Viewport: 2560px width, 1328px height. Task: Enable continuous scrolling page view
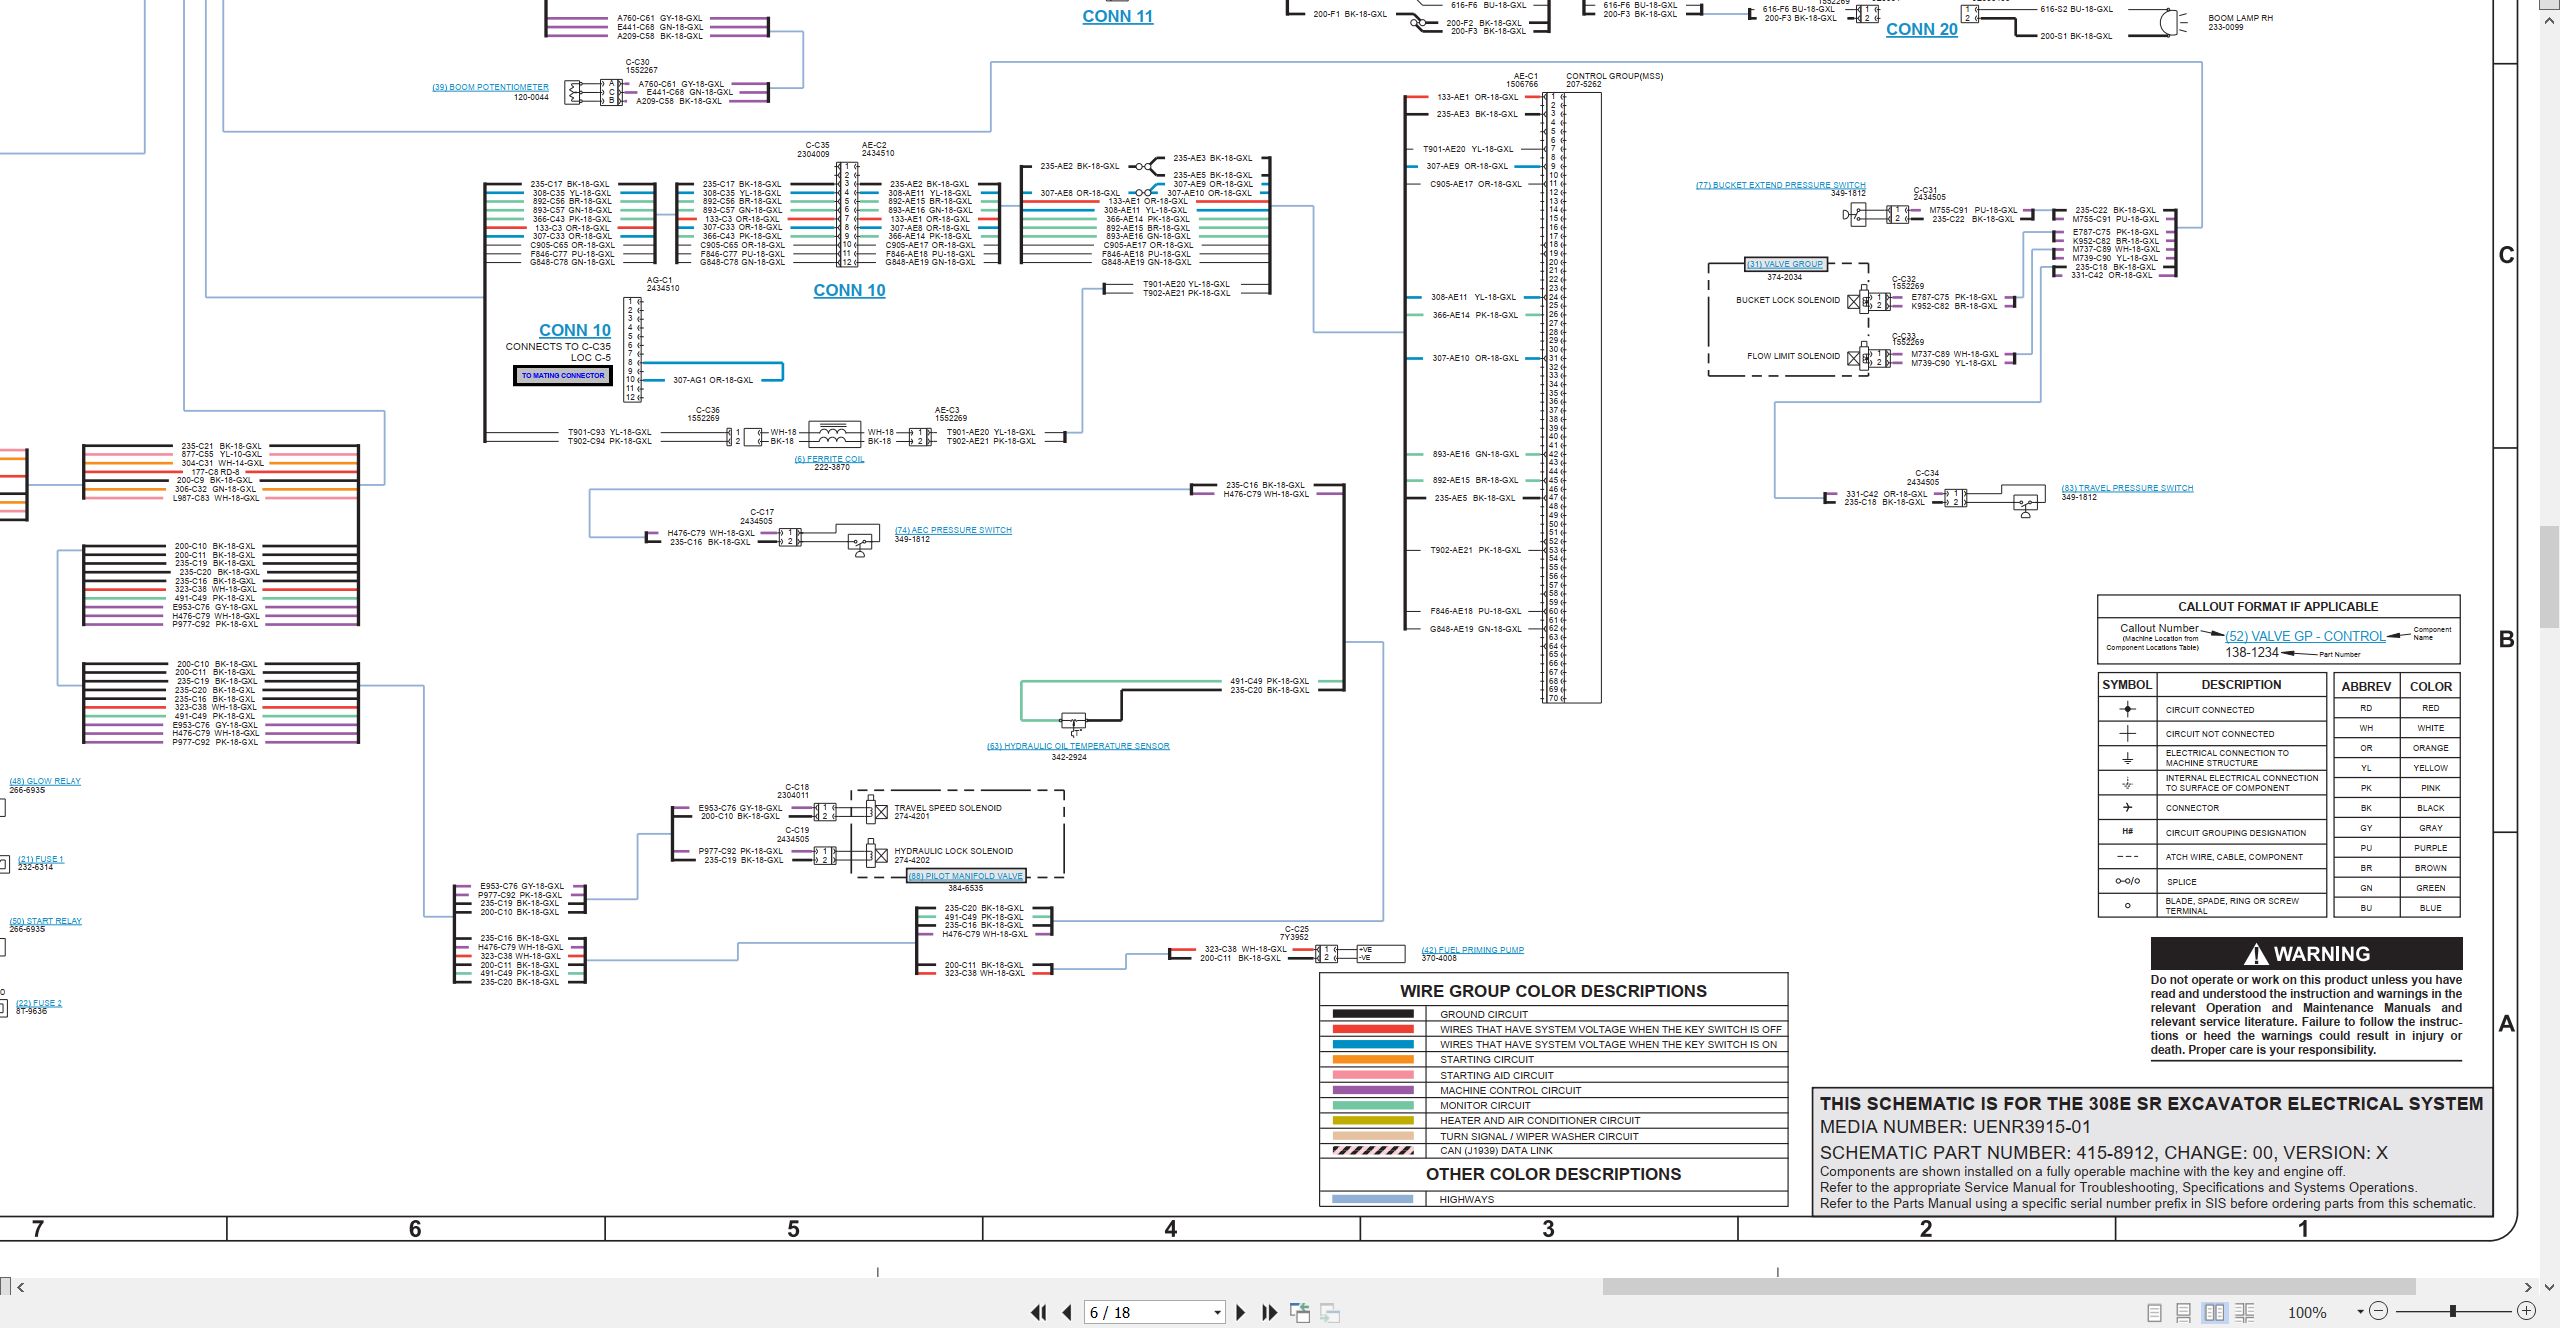(x=2184, y=1312)
